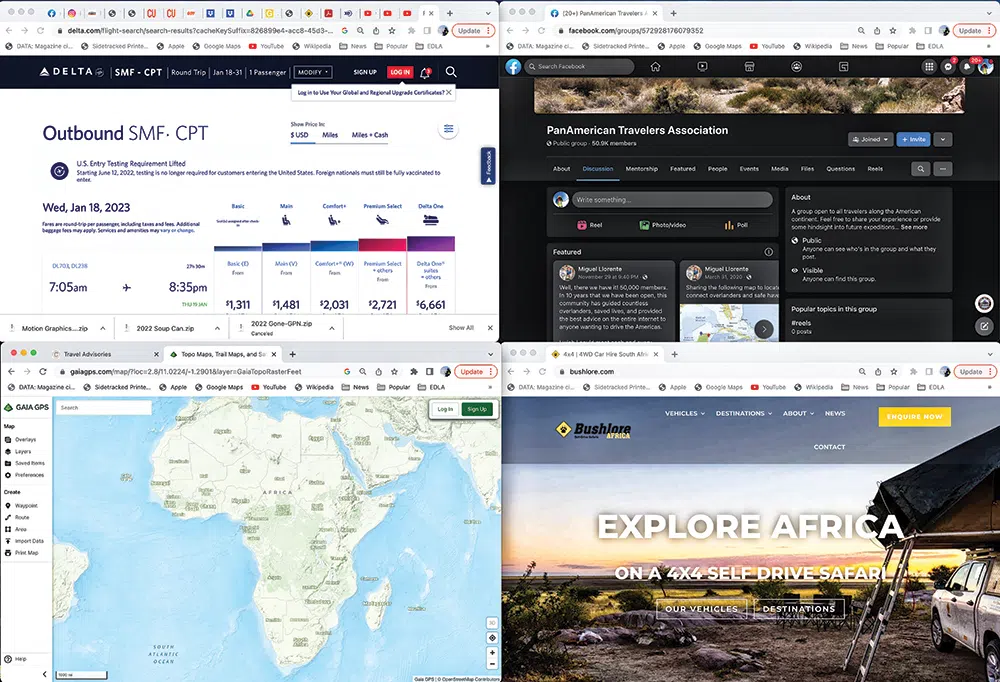
Task: Click the Facebook logo
Action: click(x=513, y=66)
